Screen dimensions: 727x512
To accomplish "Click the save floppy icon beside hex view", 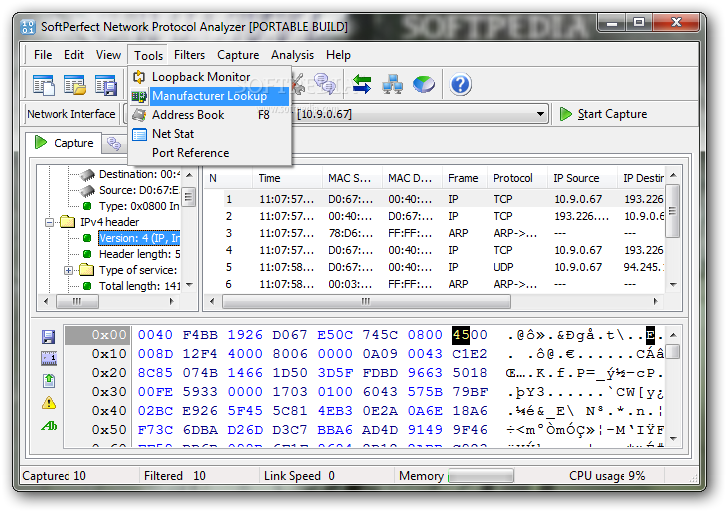I will click(x=48, y=337).
